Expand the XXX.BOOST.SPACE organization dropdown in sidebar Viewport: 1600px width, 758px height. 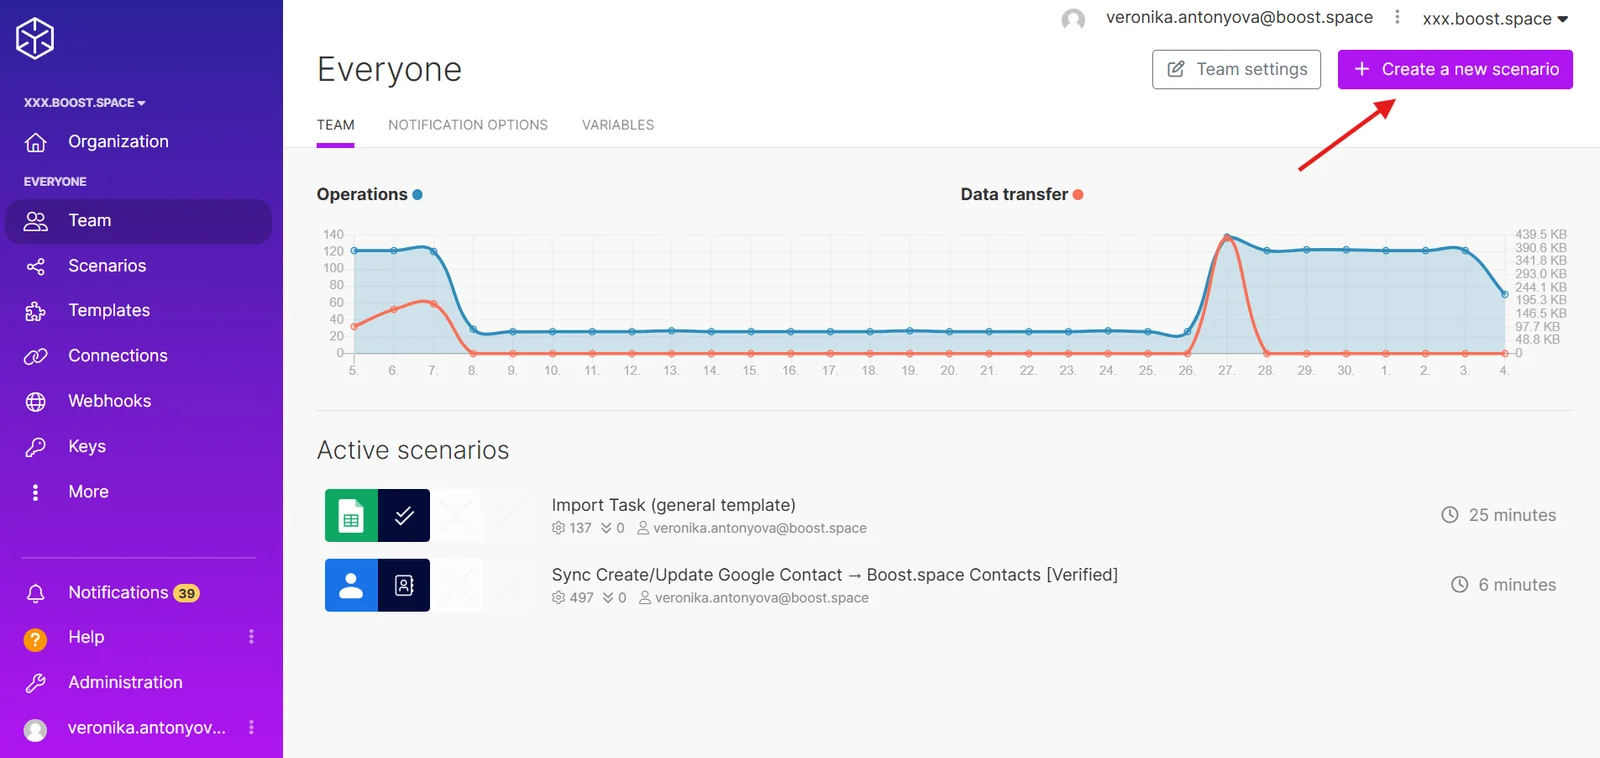tap(85, 103)
